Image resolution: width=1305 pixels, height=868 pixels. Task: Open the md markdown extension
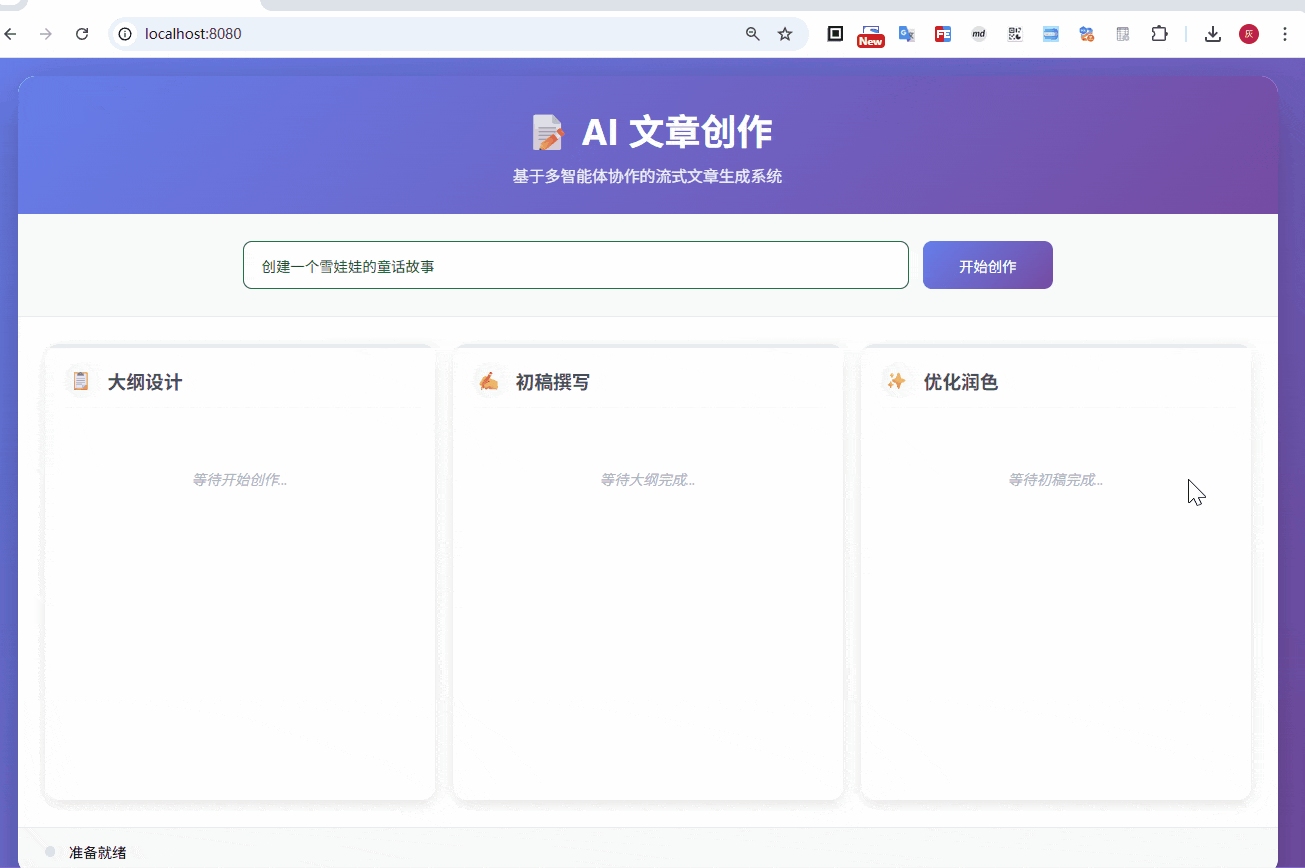[x=979, y=34]
